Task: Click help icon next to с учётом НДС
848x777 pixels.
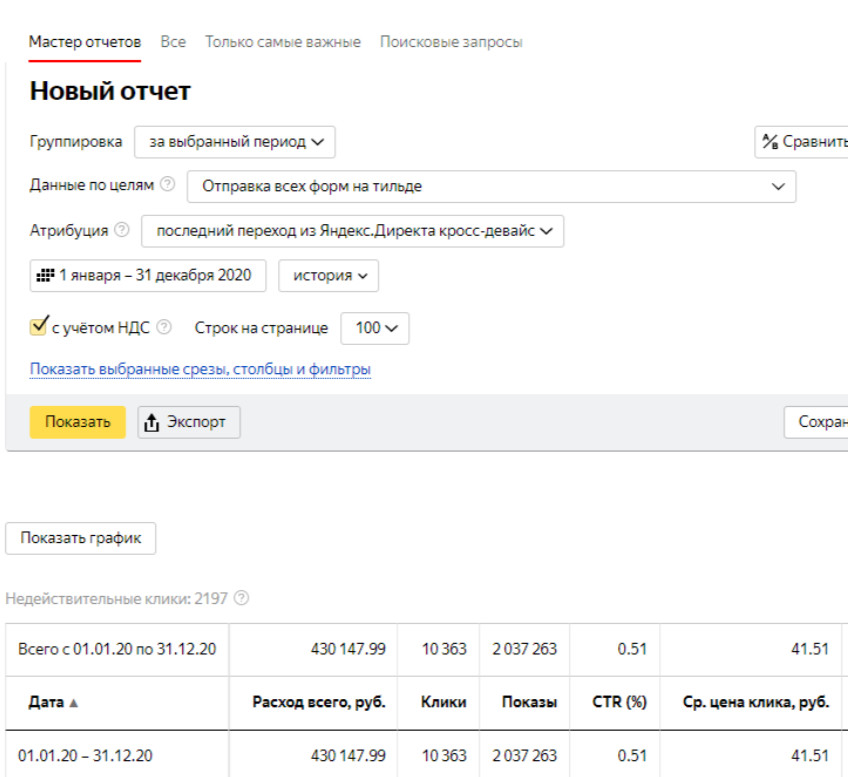Action: click(x=164, y=327)
